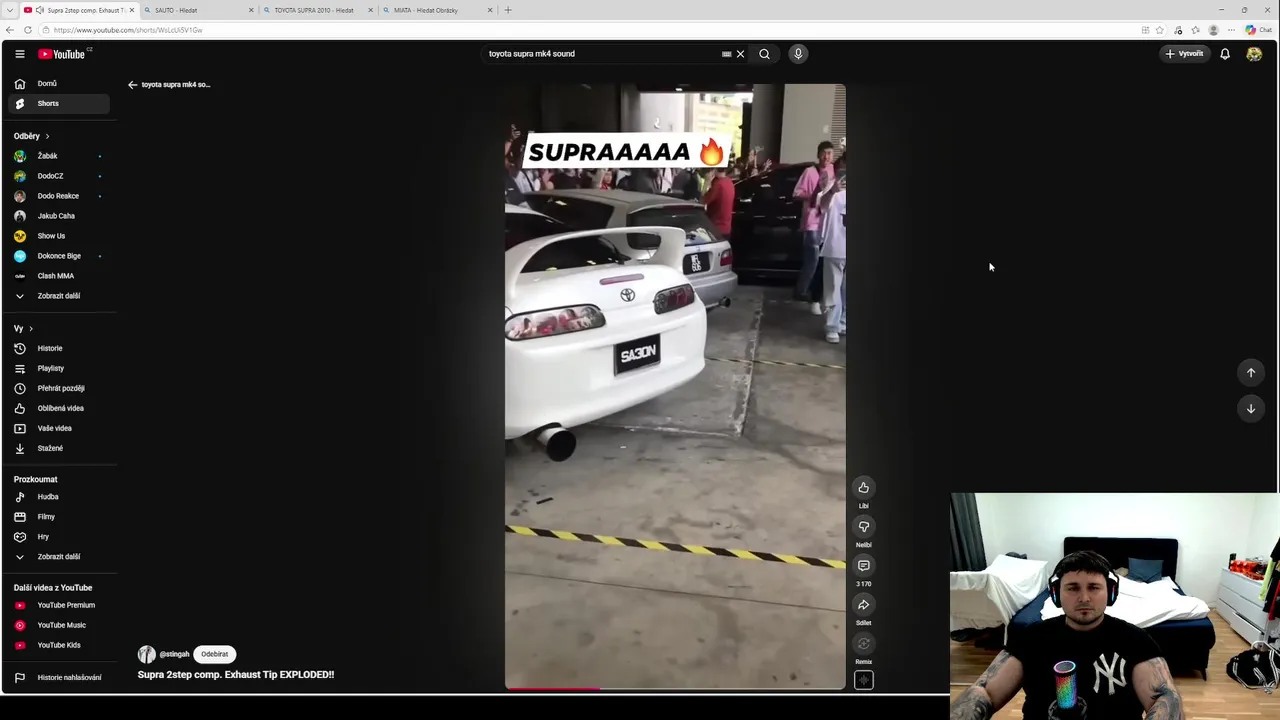Open Filmy in Prozkoumat

[59, 517]
